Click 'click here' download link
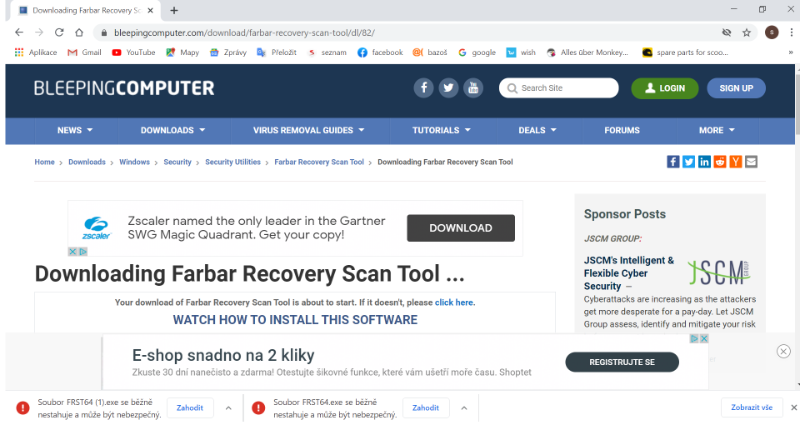The height and width of the screenshot is (425, 800). [x=454, y=302]
